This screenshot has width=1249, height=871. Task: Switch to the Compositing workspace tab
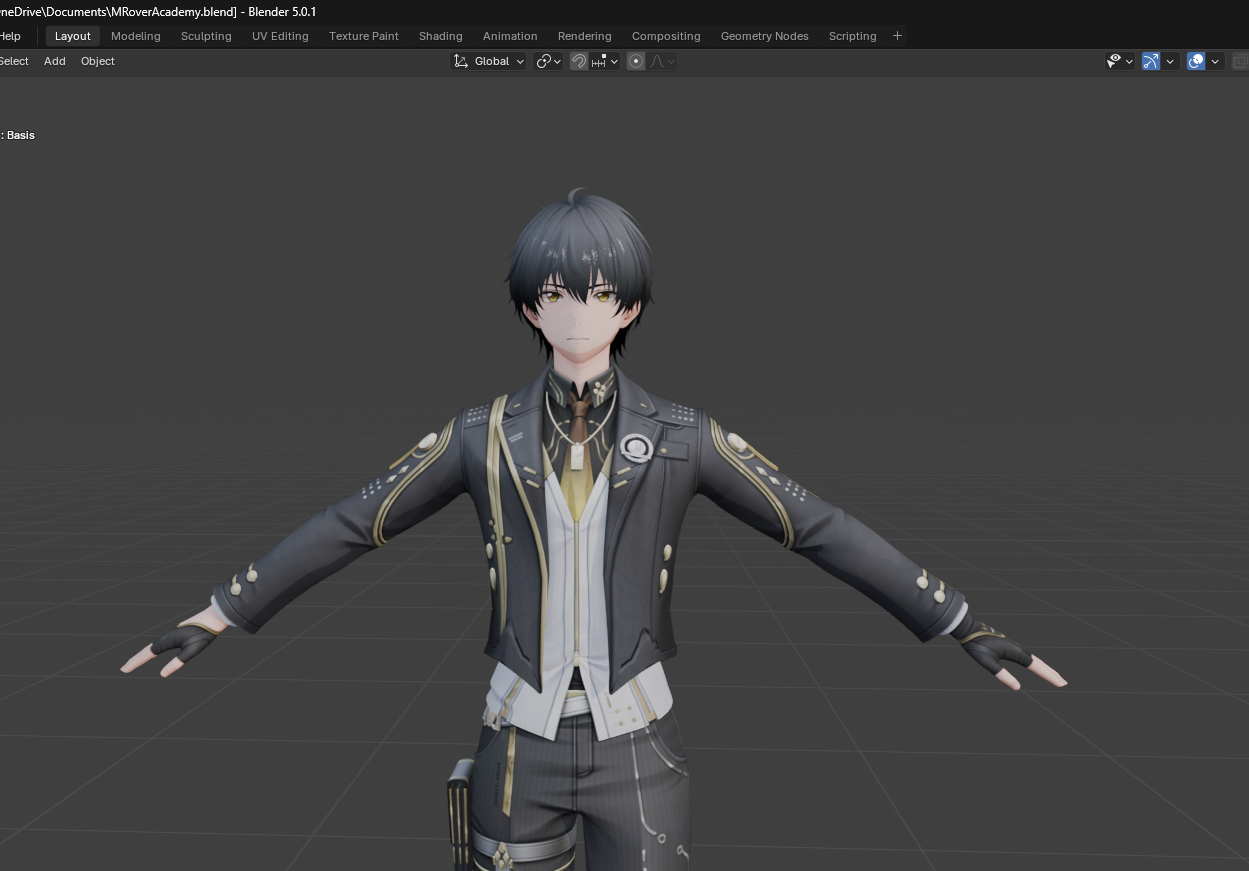pos(666,36)
